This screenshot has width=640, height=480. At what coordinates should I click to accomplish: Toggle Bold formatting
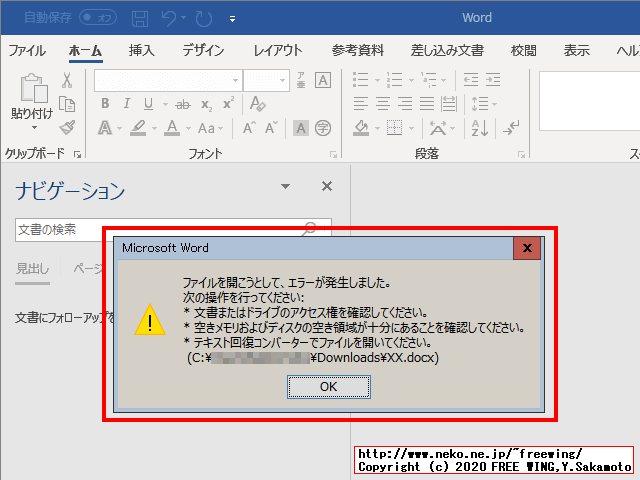105,104
